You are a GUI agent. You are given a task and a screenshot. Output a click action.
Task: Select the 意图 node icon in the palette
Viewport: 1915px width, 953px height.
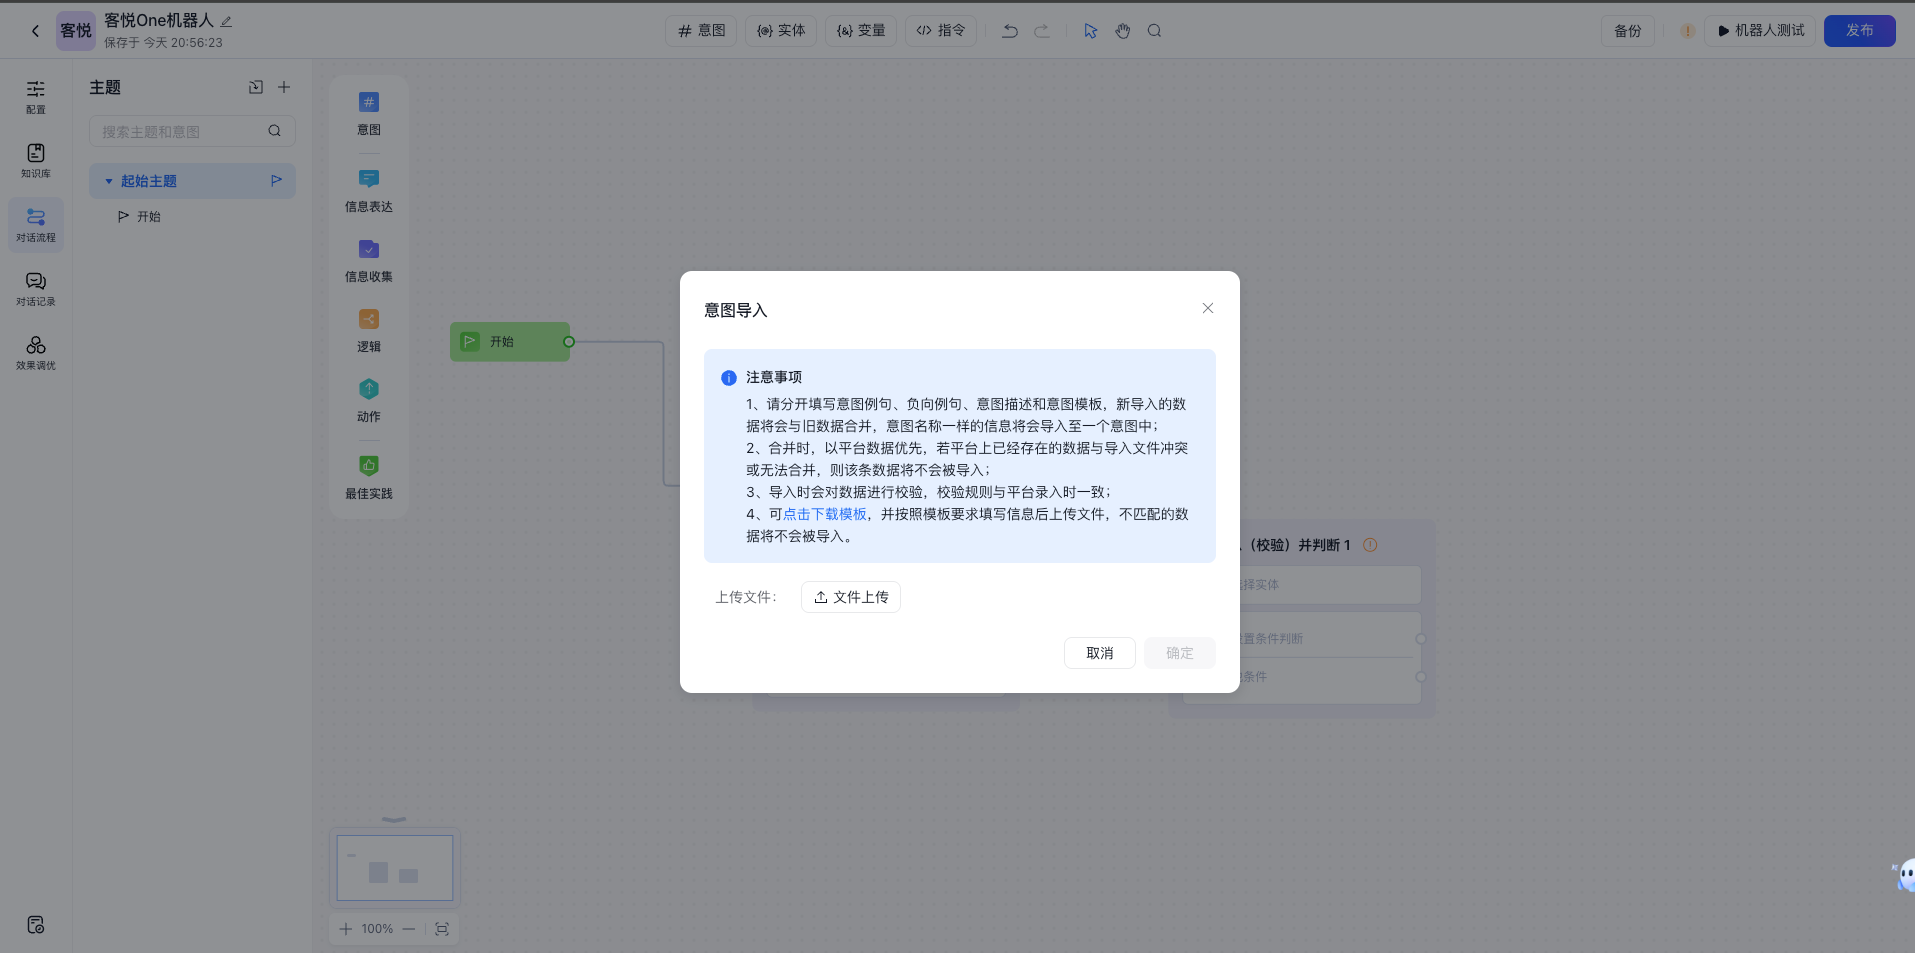(x=368, y=102)
